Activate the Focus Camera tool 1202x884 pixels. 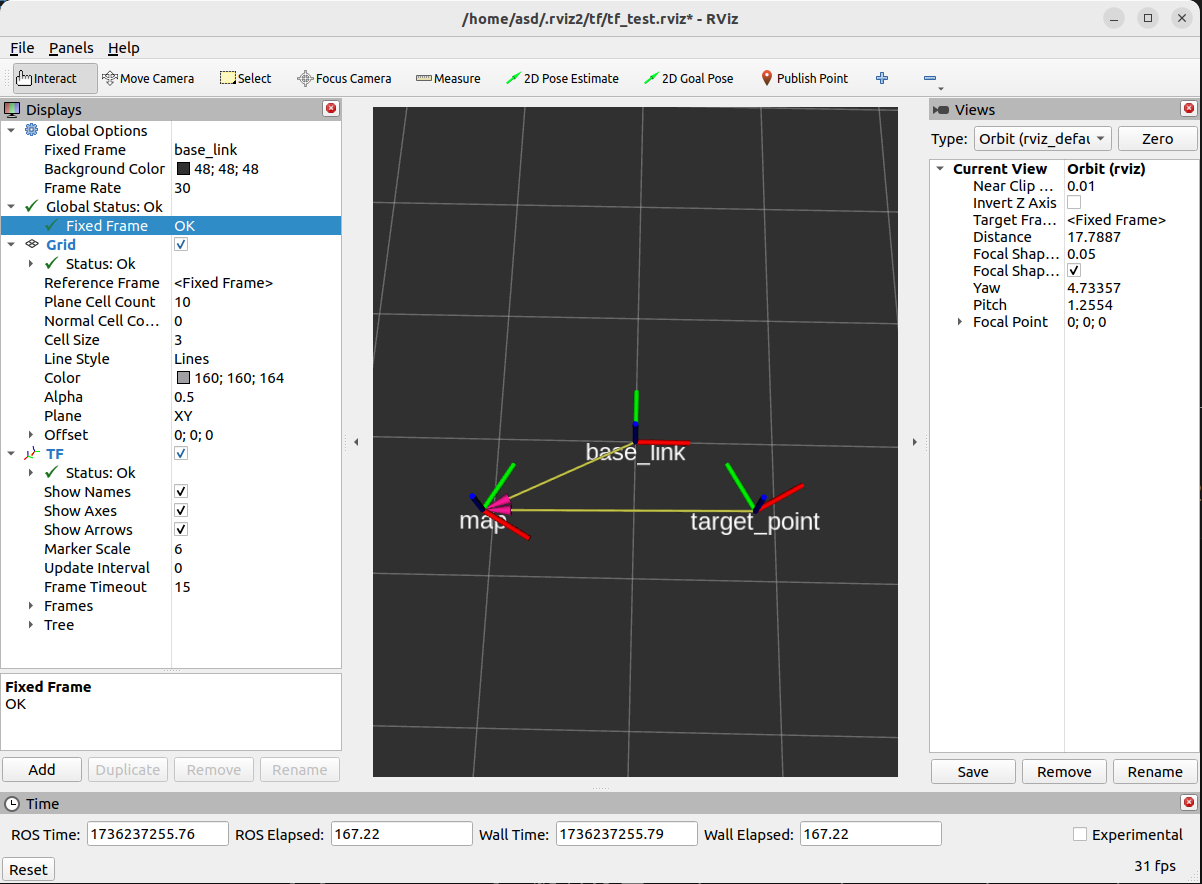(344, 78)
